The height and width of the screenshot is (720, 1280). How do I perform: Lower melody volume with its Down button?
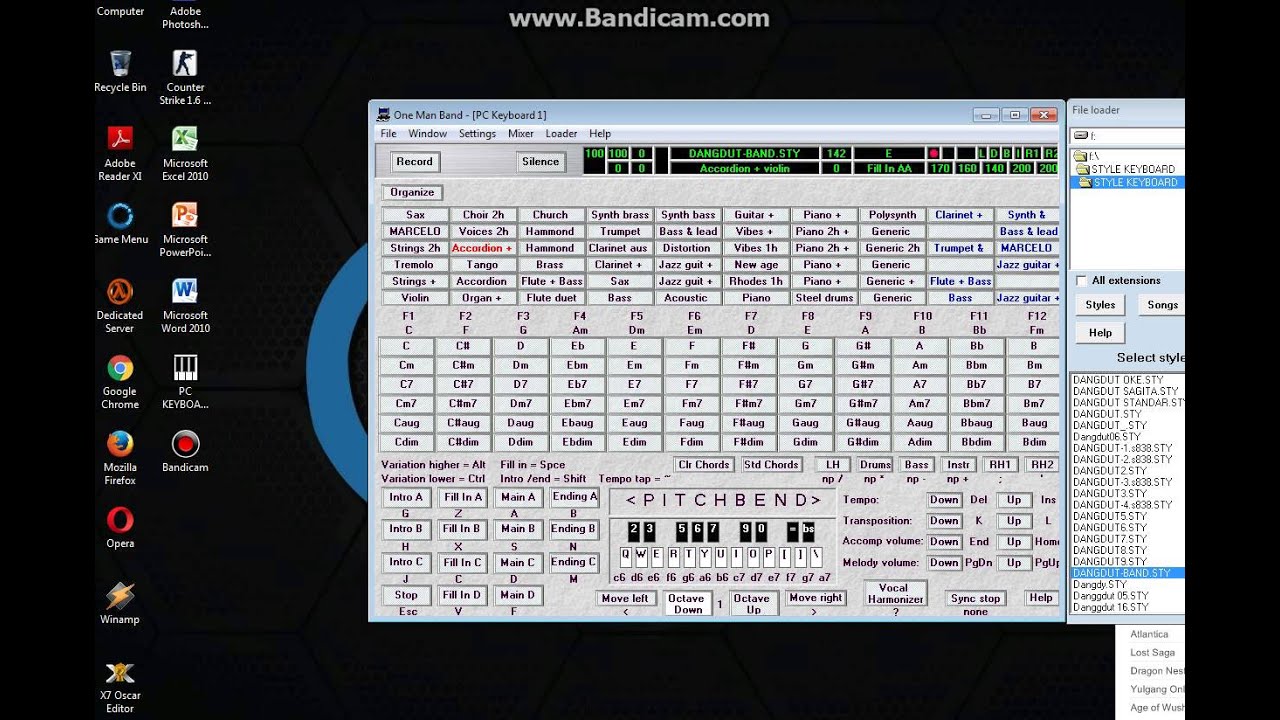944,563
